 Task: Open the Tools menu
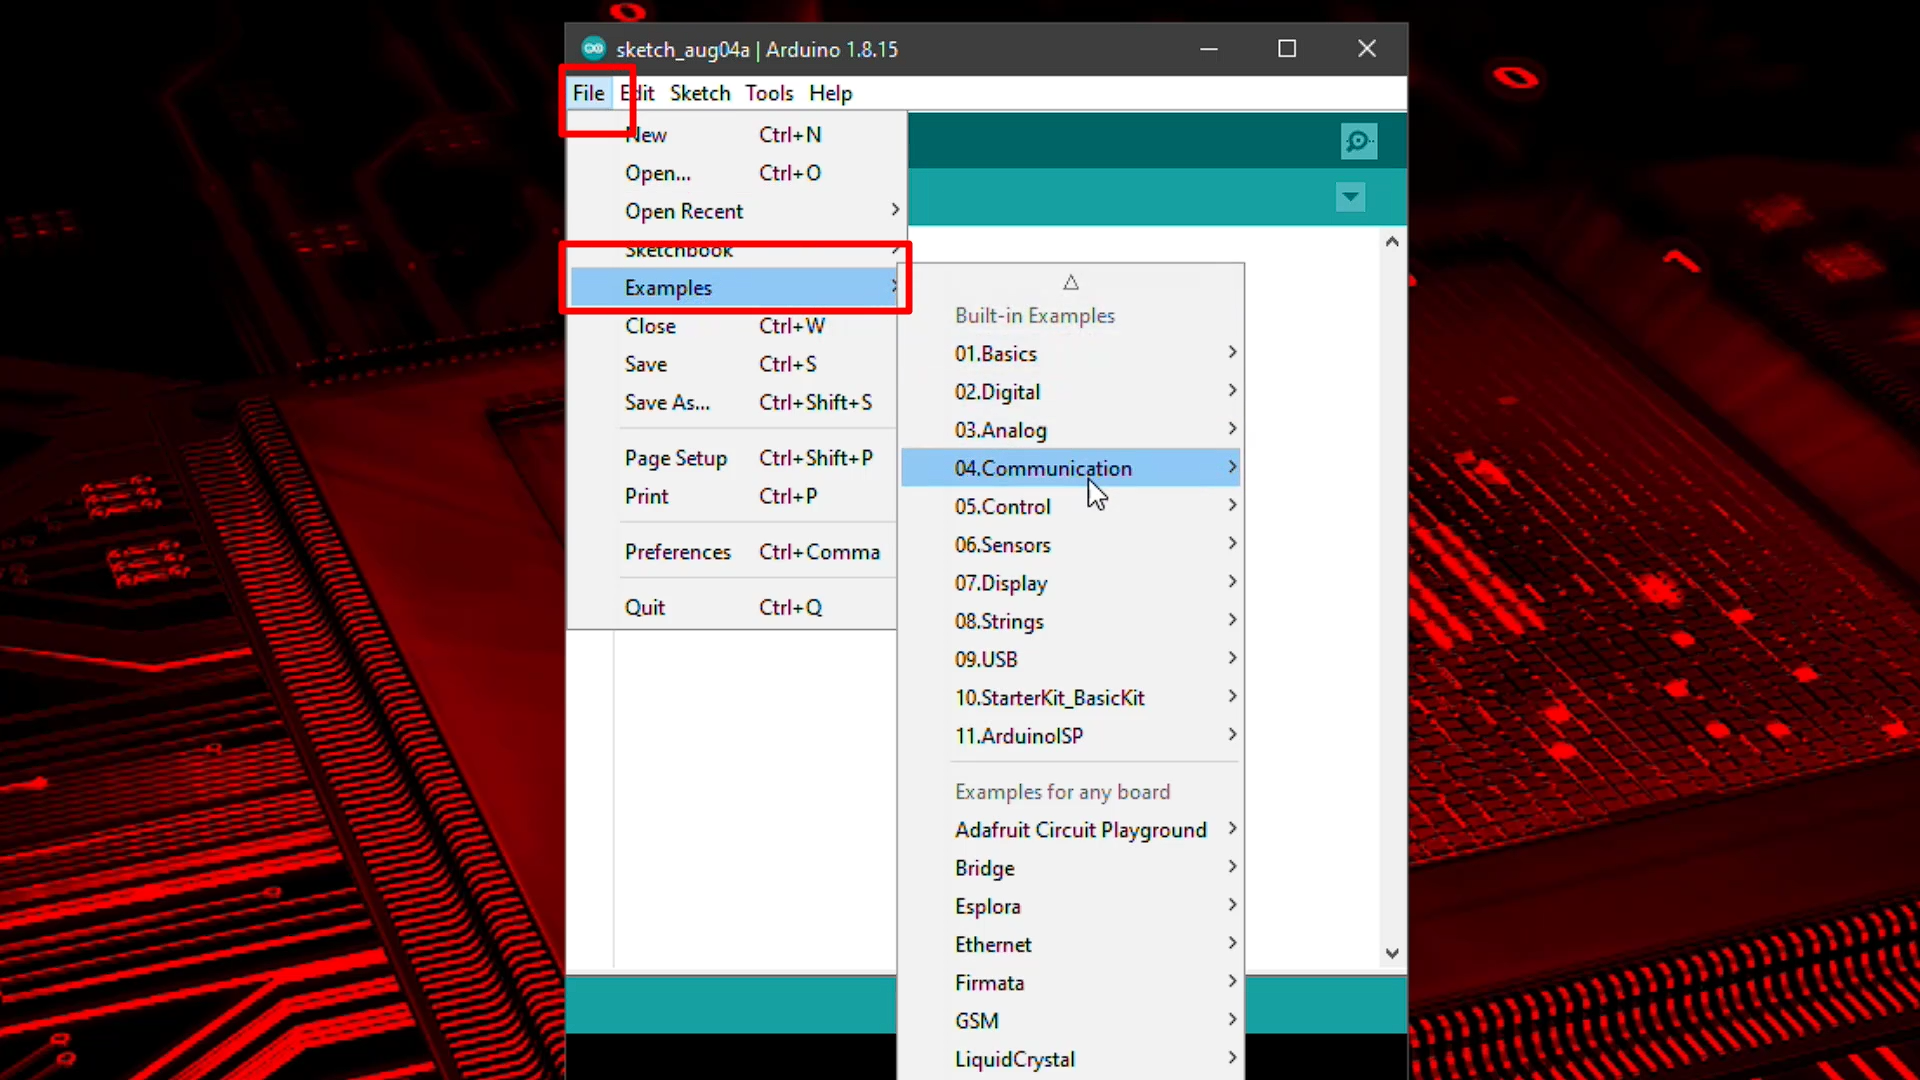(x=768, y=92)
